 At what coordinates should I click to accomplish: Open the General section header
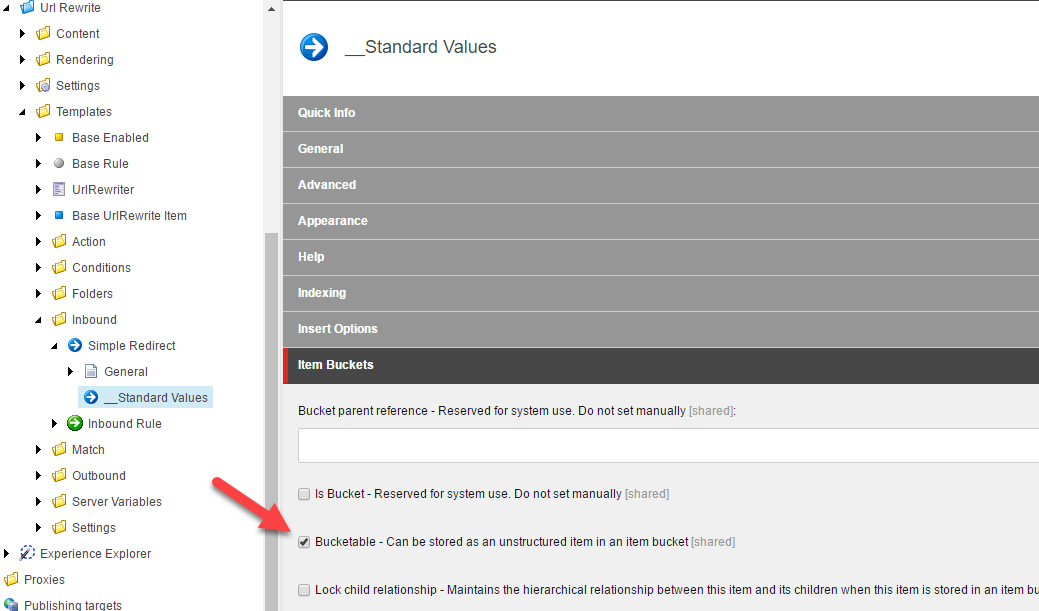pos(661,149)
